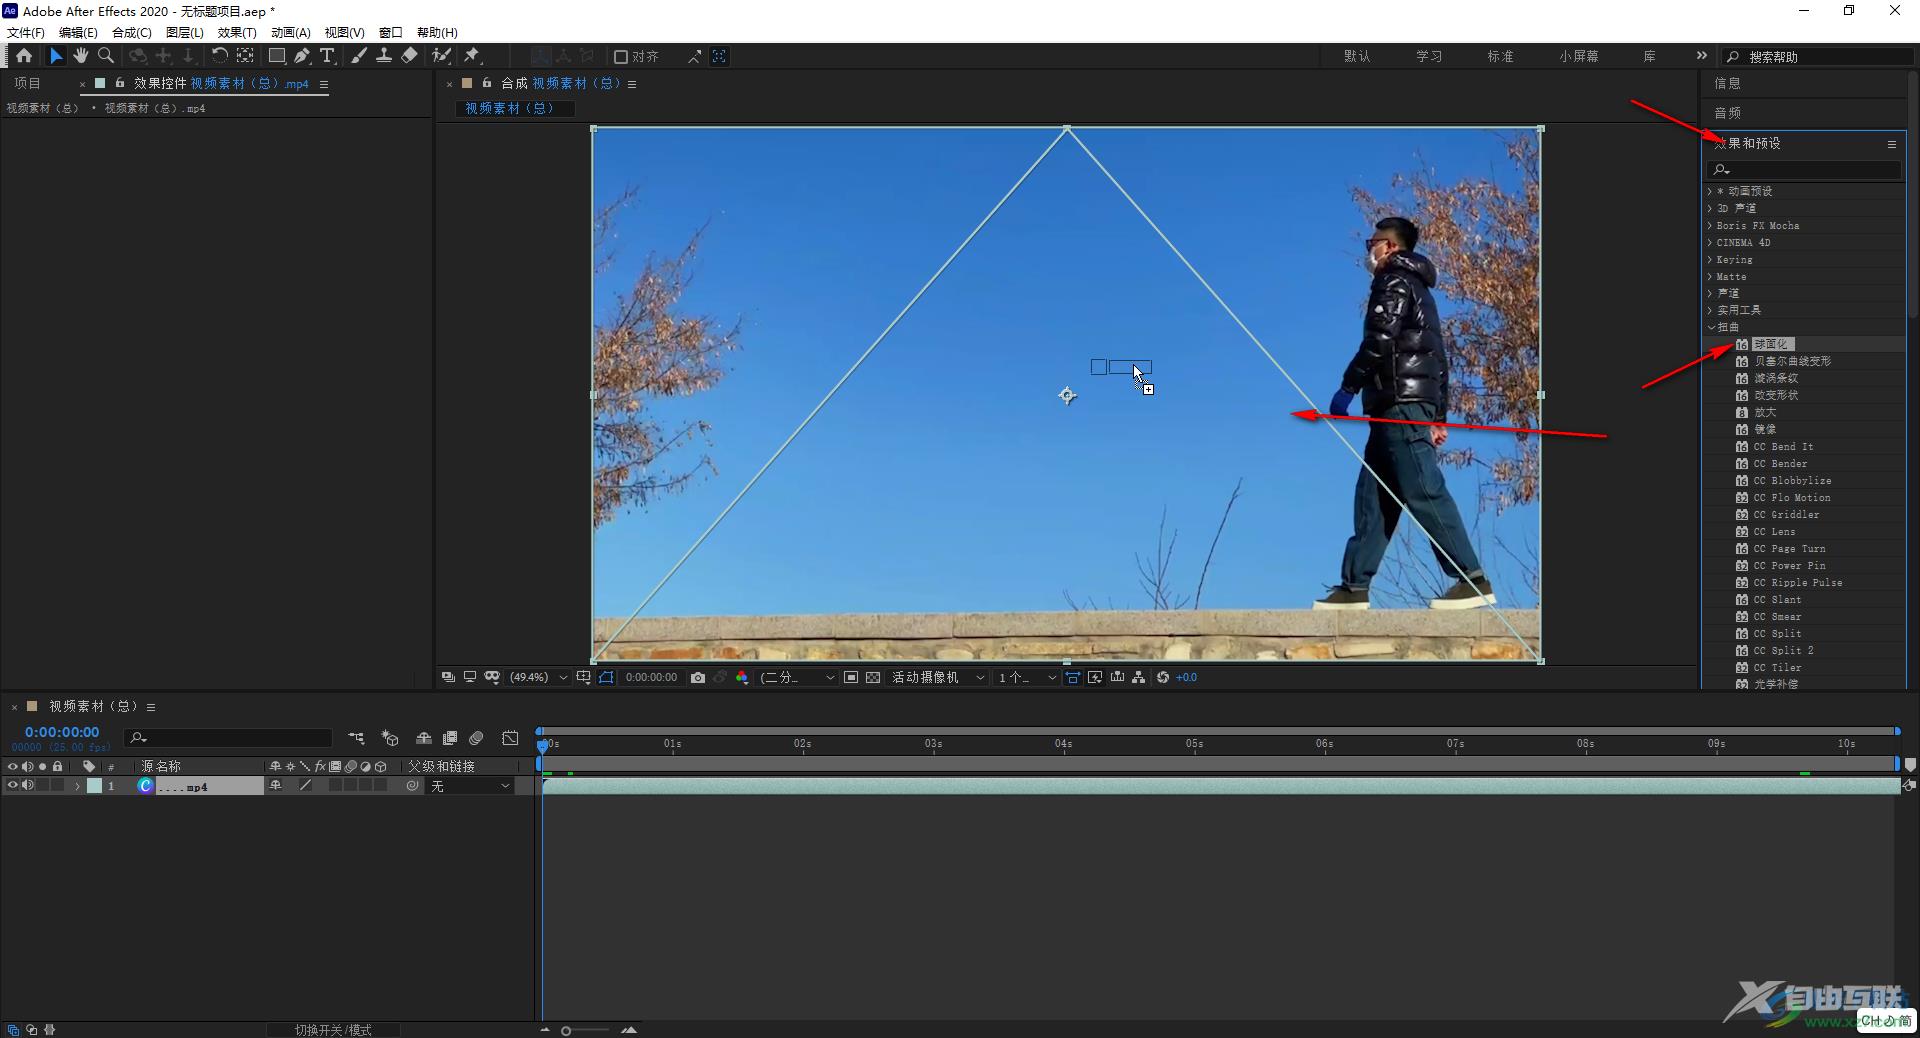1920x1038 pixels.
Task: Select the Rotation tool
Action: pos(219,56)
